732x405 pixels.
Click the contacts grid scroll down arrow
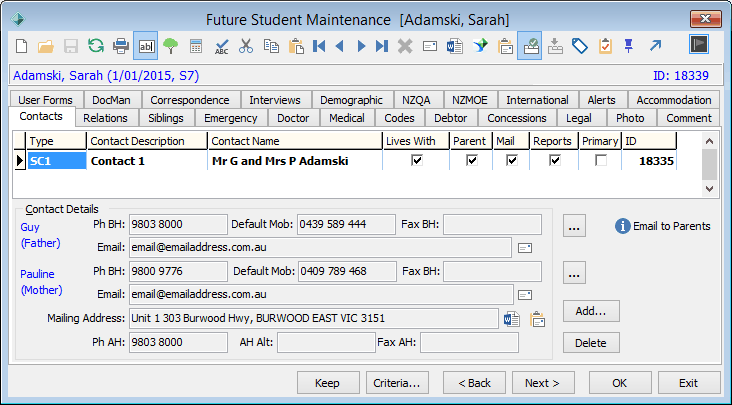pos(710,189)
